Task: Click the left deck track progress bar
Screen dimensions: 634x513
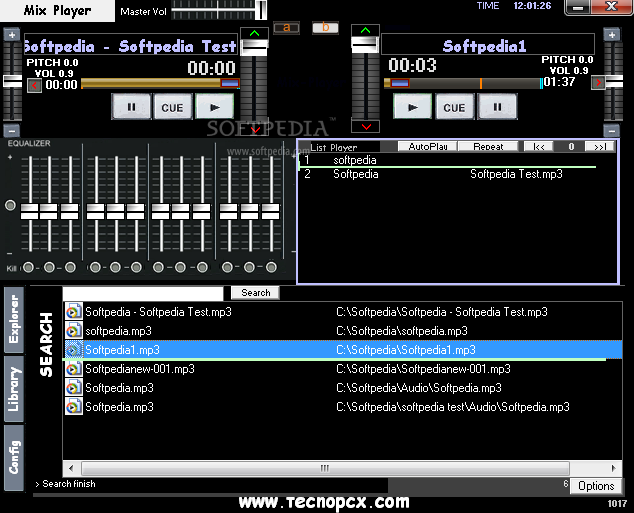Action: [x=161, y=83]
